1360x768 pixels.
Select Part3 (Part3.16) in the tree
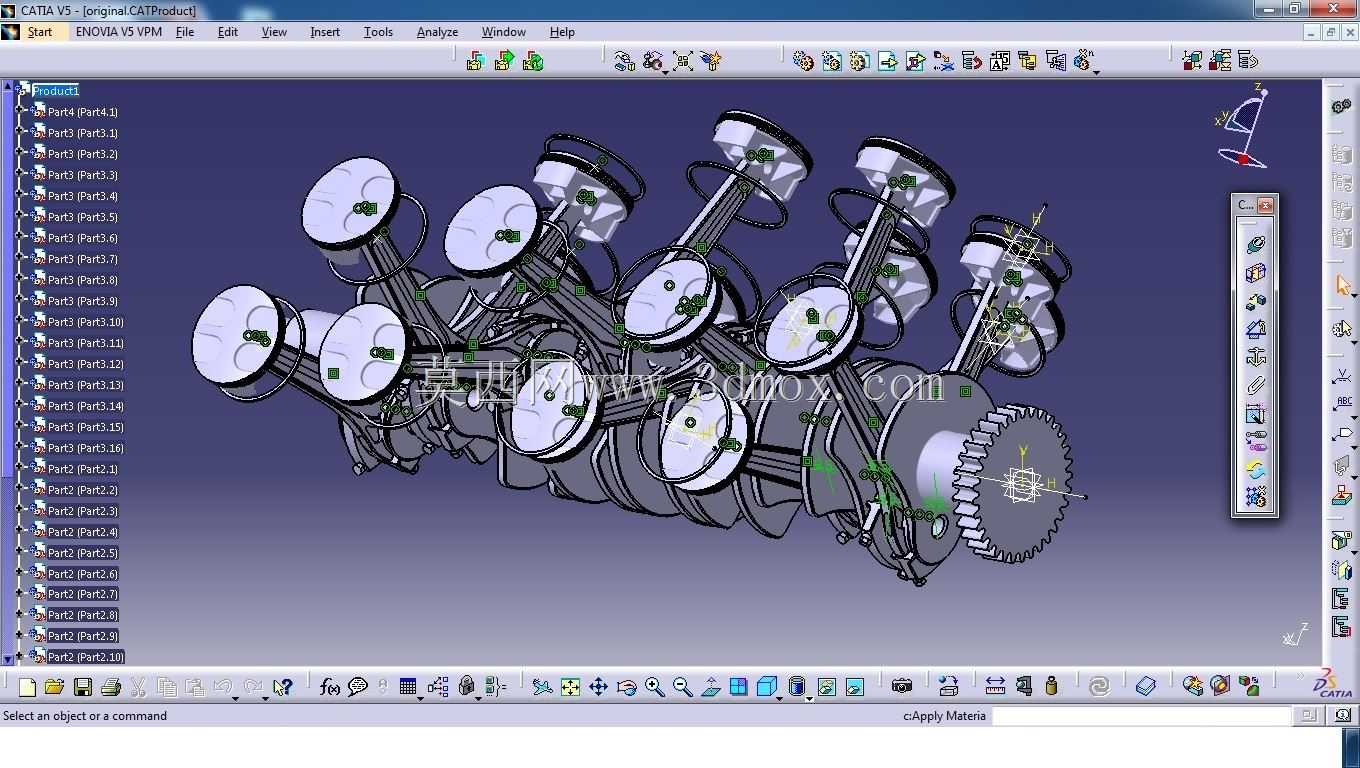pyautogui.click(x=86, y=448)
